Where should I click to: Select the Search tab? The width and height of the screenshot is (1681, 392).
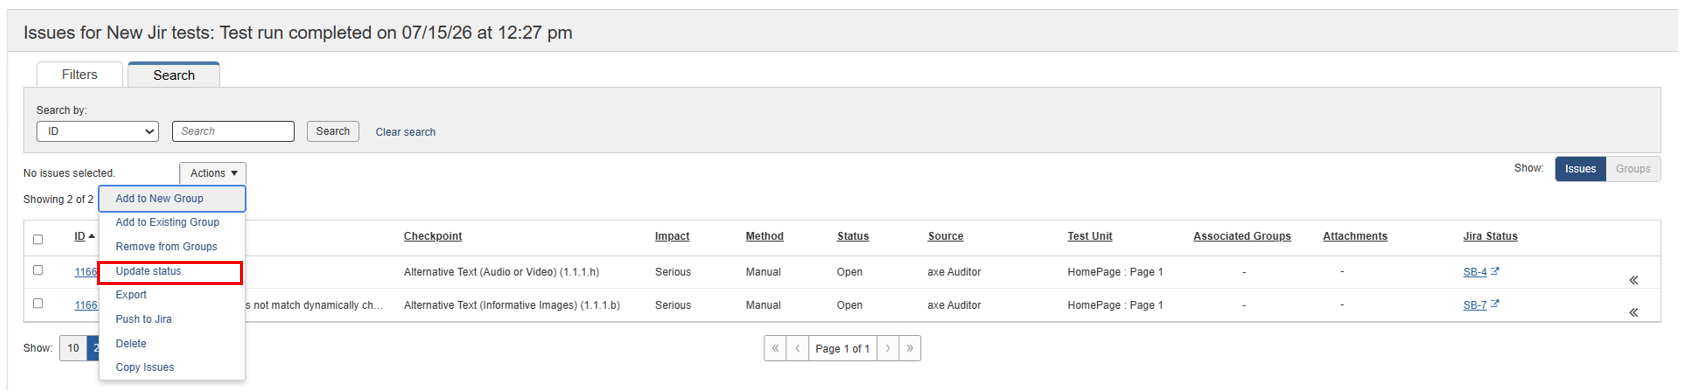174,75
